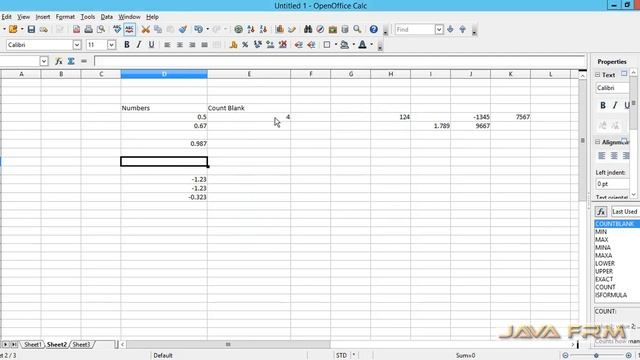Click the Copy icon

(158, 29)
